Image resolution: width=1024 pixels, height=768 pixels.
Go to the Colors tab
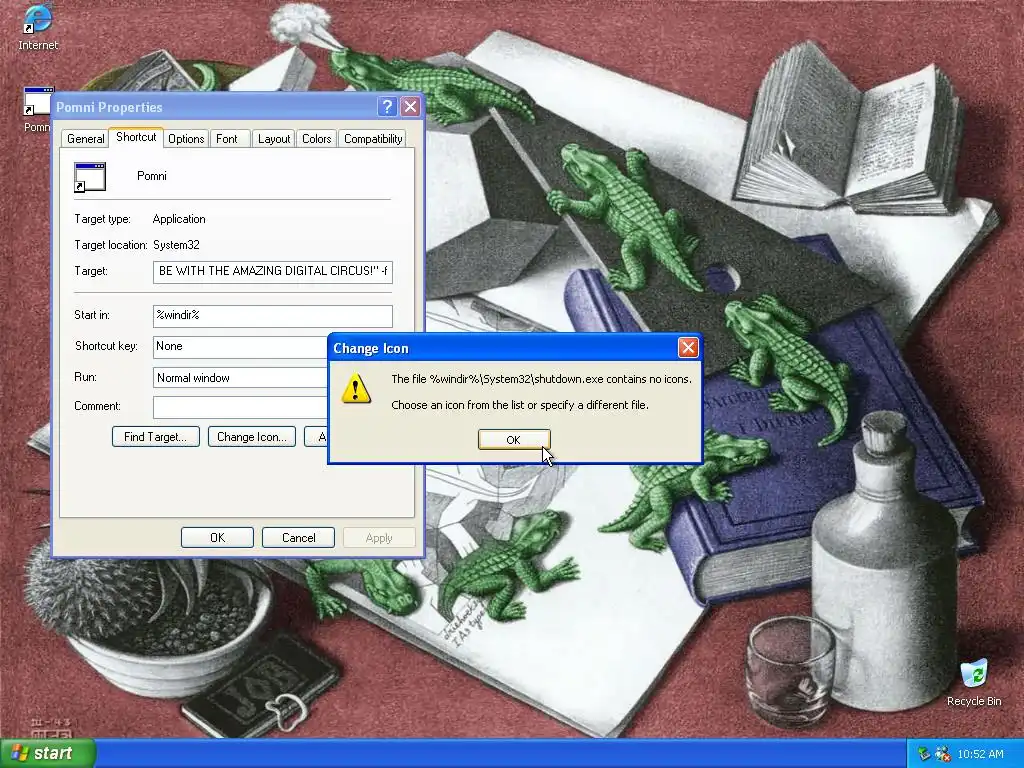pyautogui.click(x=317, y=138)
